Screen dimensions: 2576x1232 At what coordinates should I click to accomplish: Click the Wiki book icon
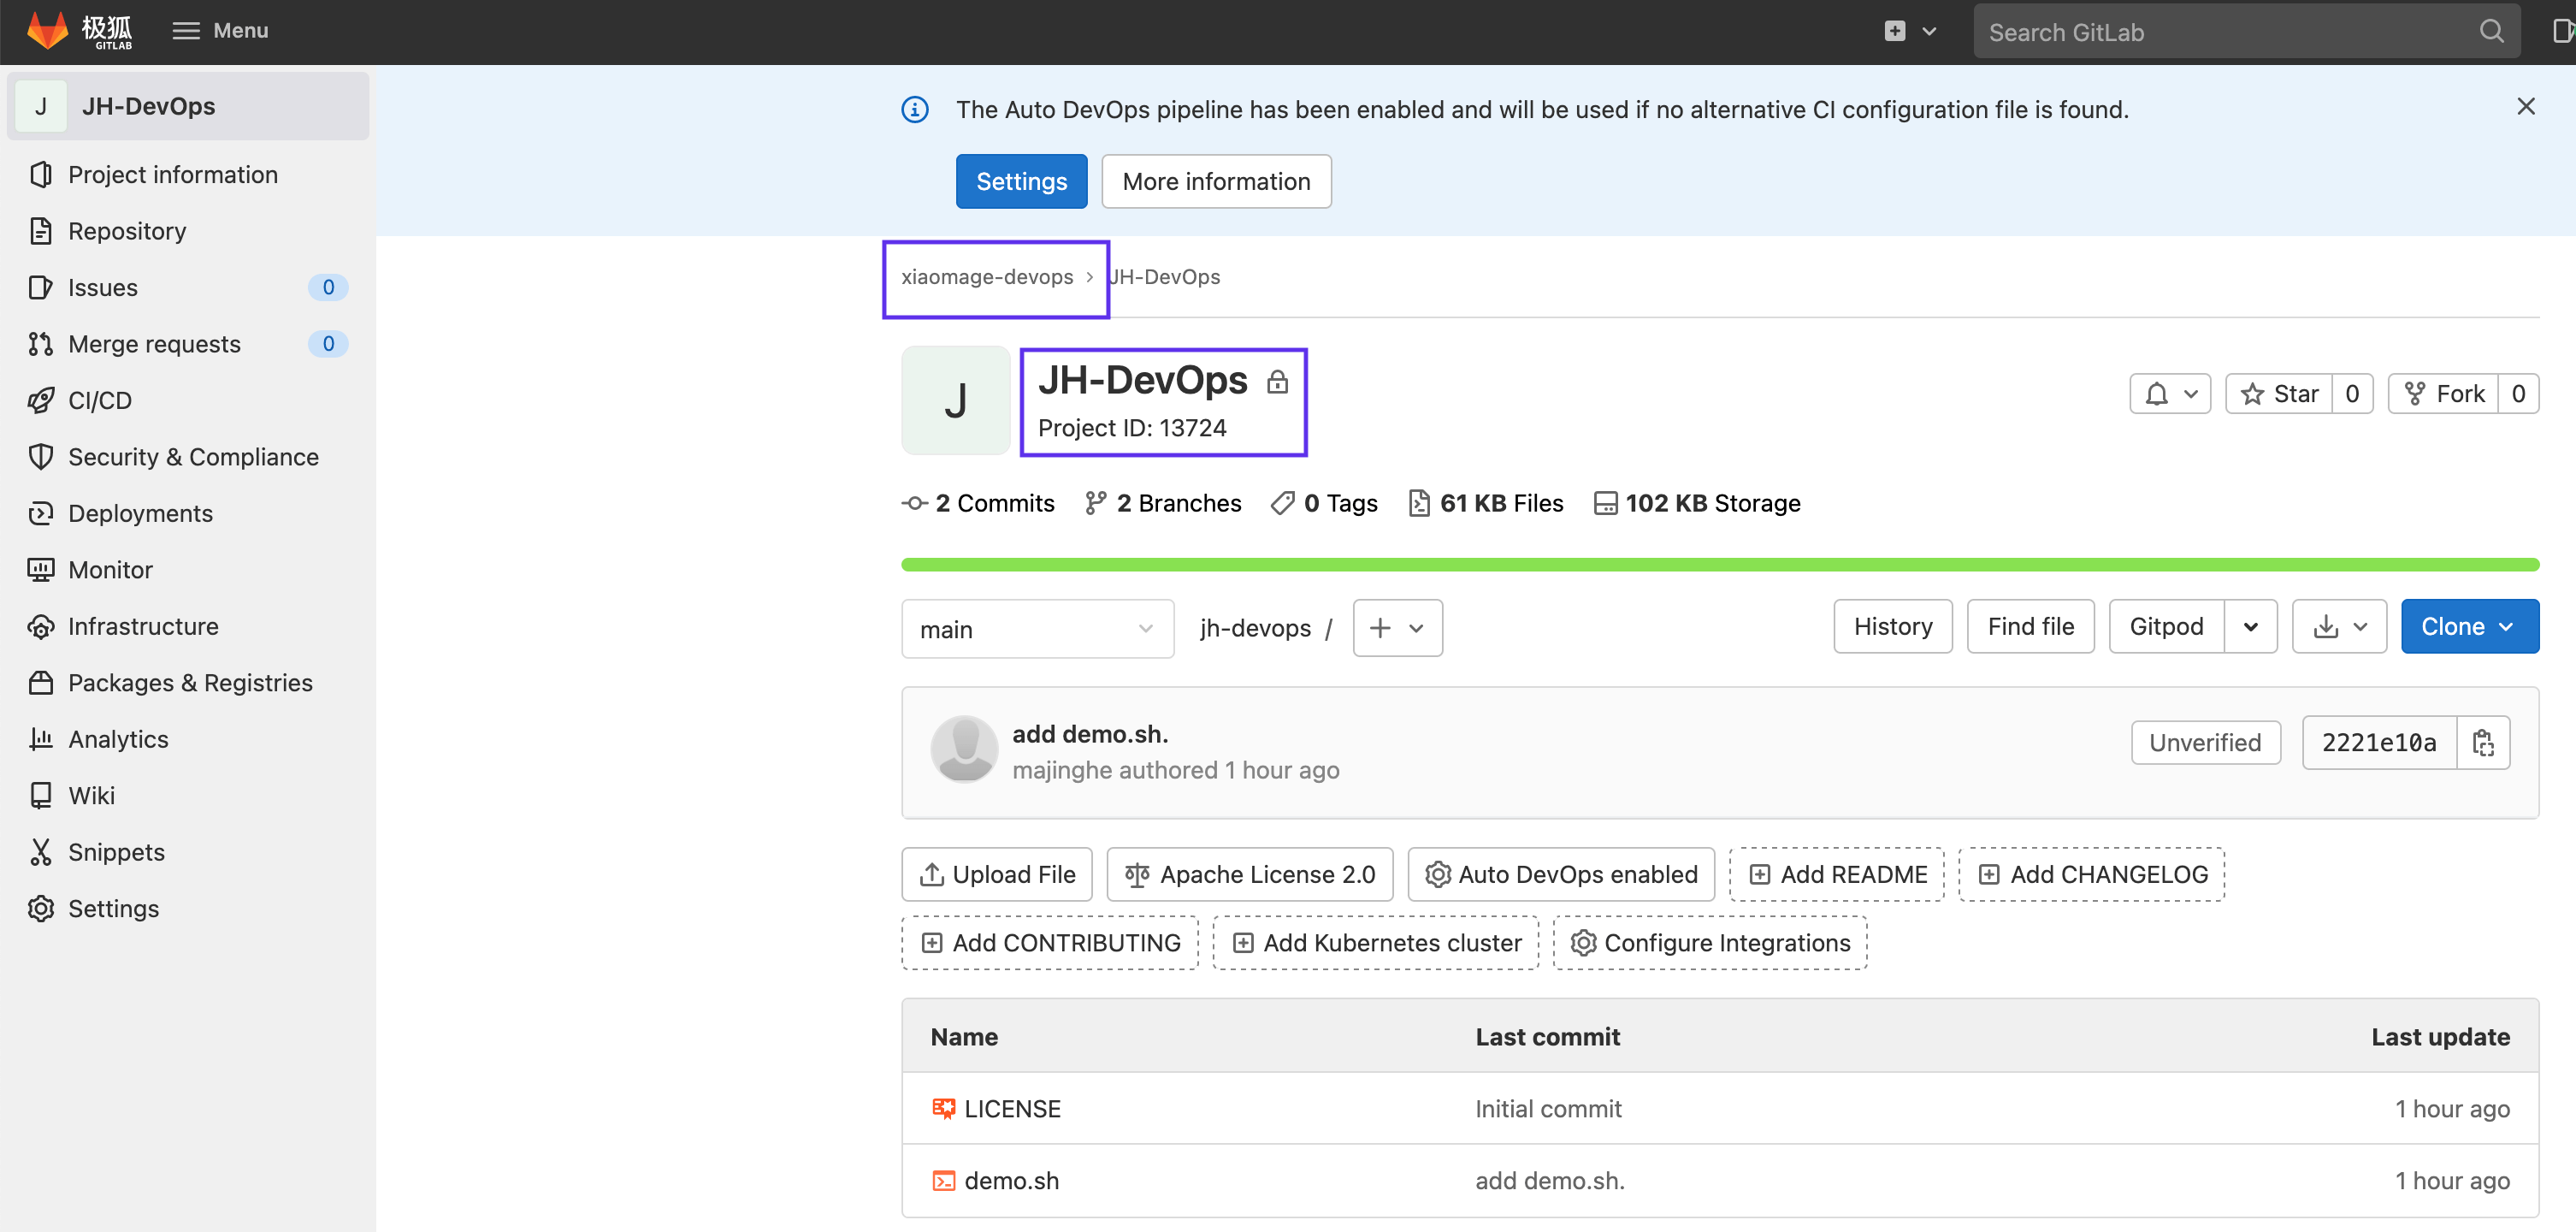tap(41, 796)
